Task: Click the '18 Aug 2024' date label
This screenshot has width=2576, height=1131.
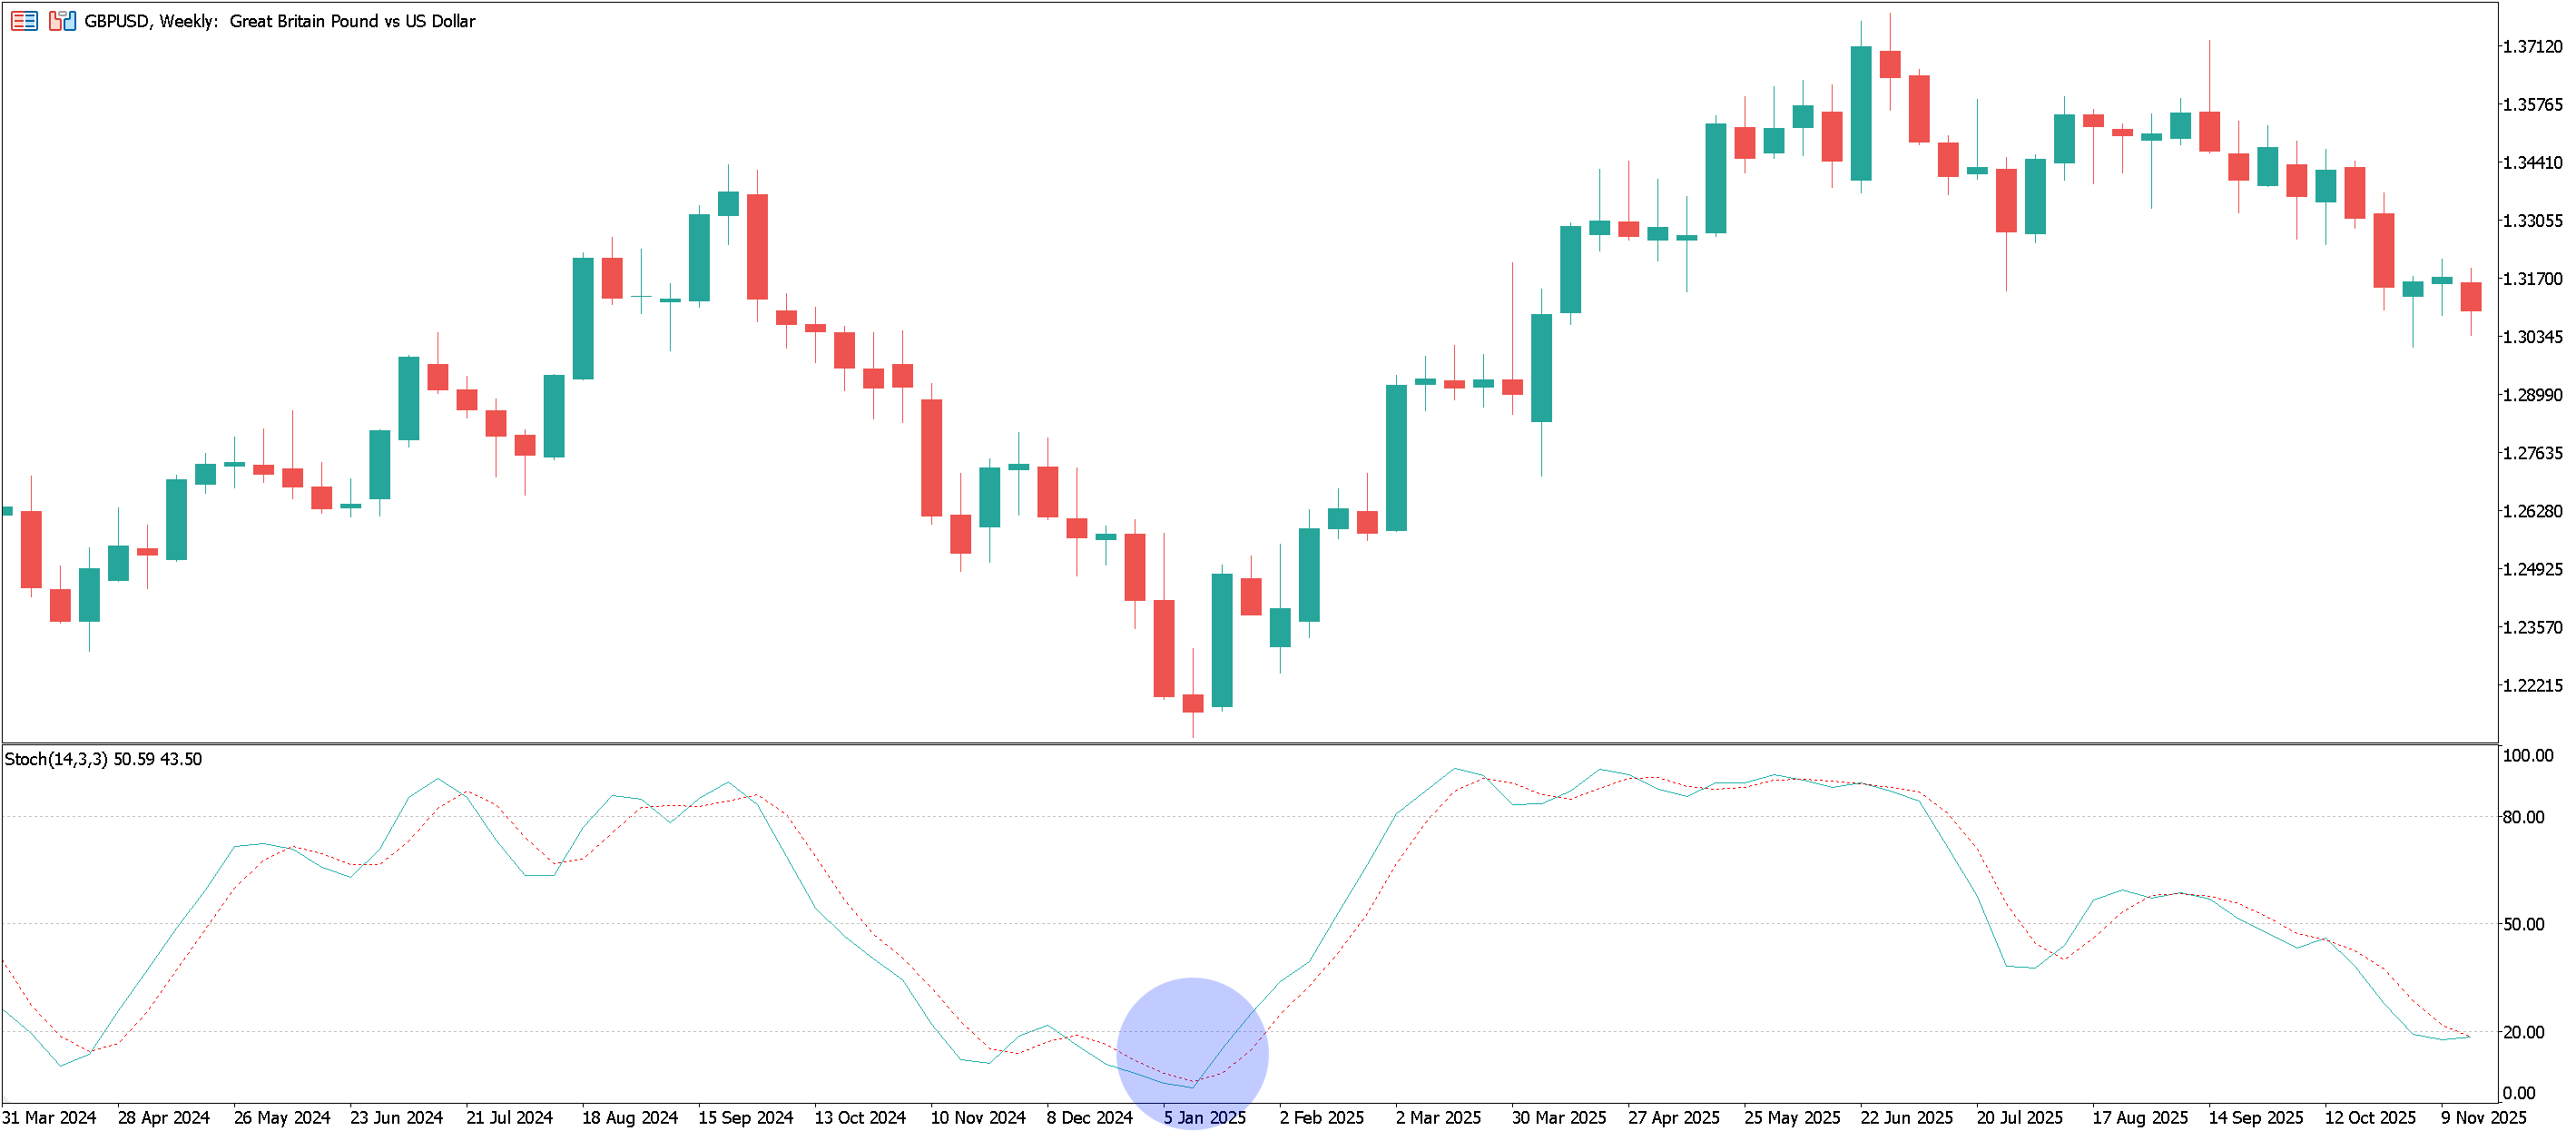Action: pos(630,1118)
